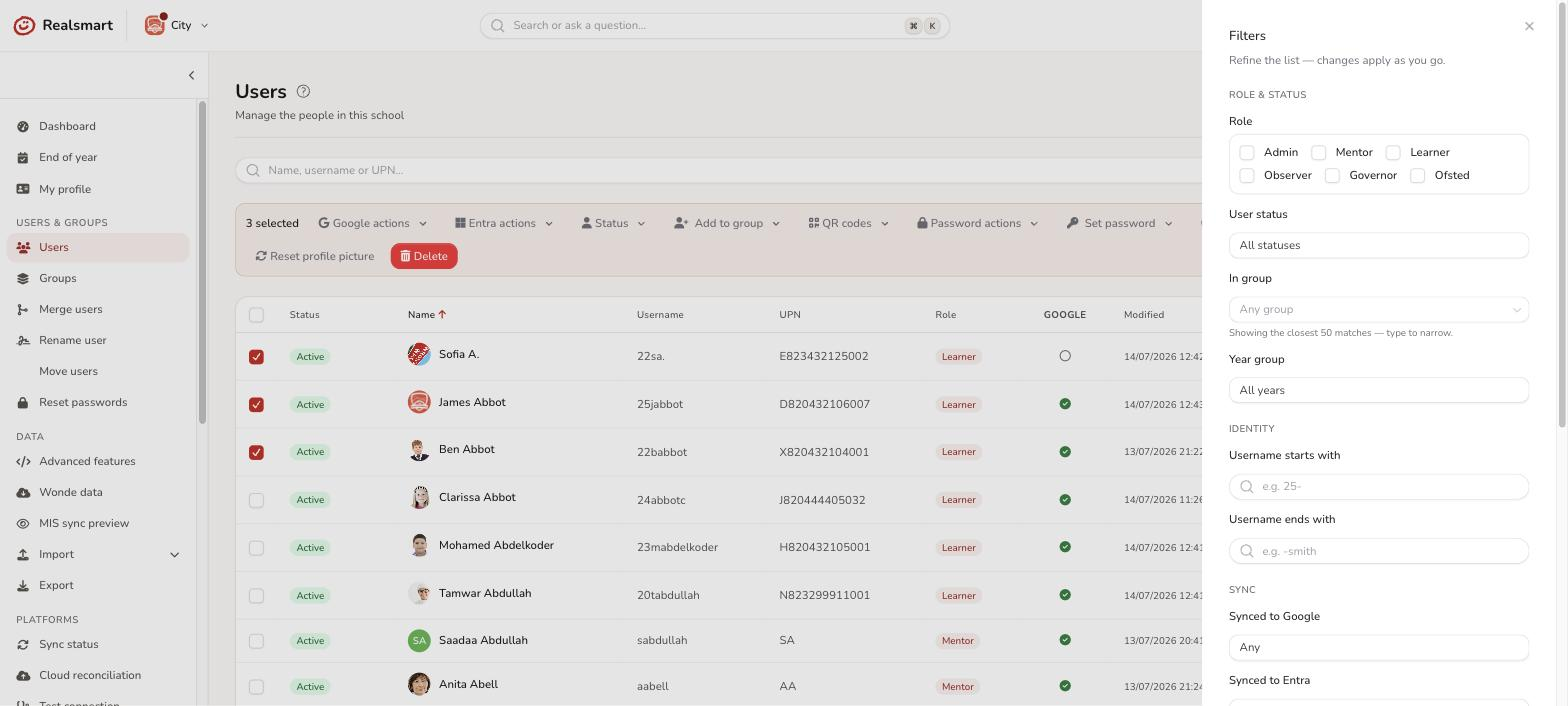Tick the Governor role filter checkbox

pyautogui.click(x=1332, y=176)
